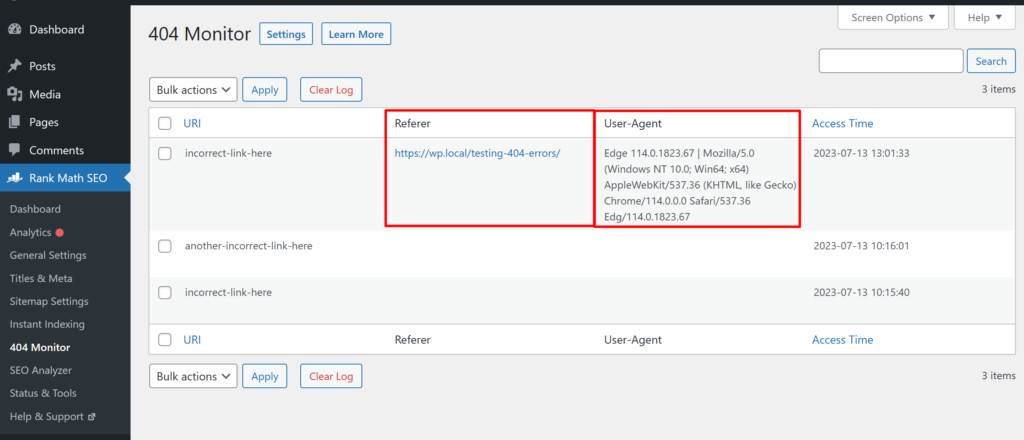Open the wp.local/testing-404-errors referer link
Viewport: 1024px width, 440px height.
pos(477,153)
